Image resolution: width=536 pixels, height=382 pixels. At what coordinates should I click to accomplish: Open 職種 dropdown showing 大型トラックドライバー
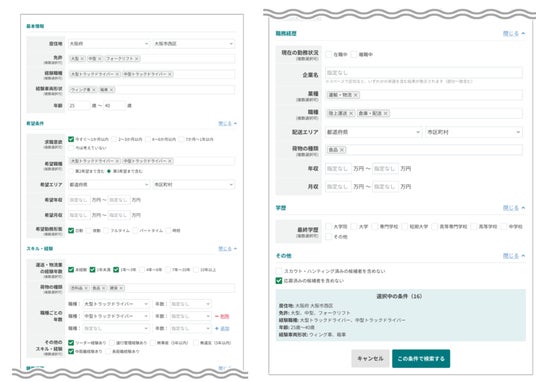(x=116, y=304)
